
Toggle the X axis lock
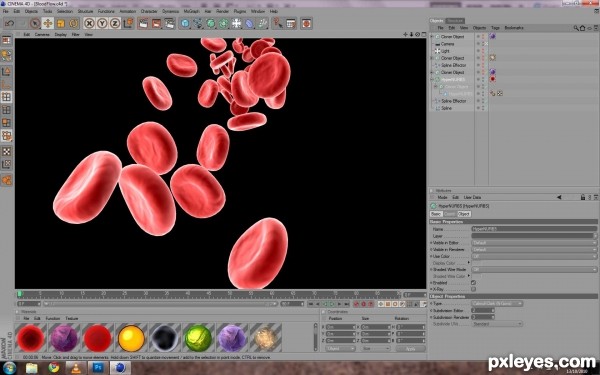[x=89, y=23]
